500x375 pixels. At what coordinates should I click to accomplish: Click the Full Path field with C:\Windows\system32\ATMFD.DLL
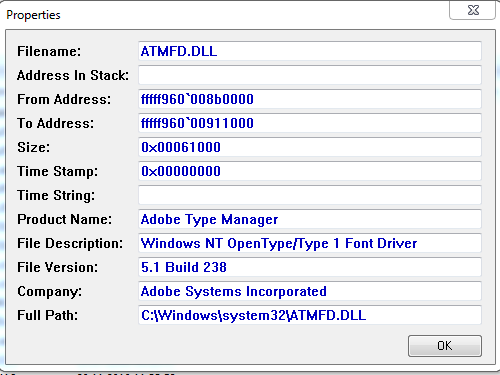[310, 315]
